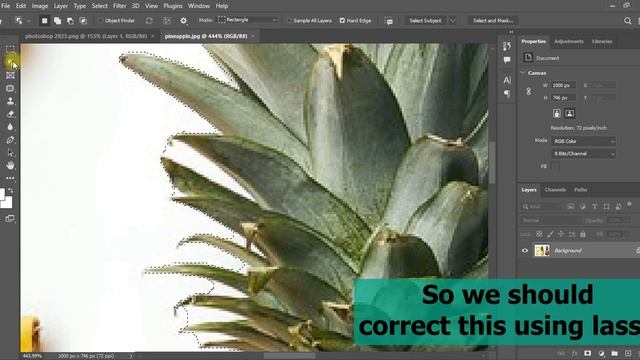
Task: Open the File menu
Action: [x=6, y=6]
